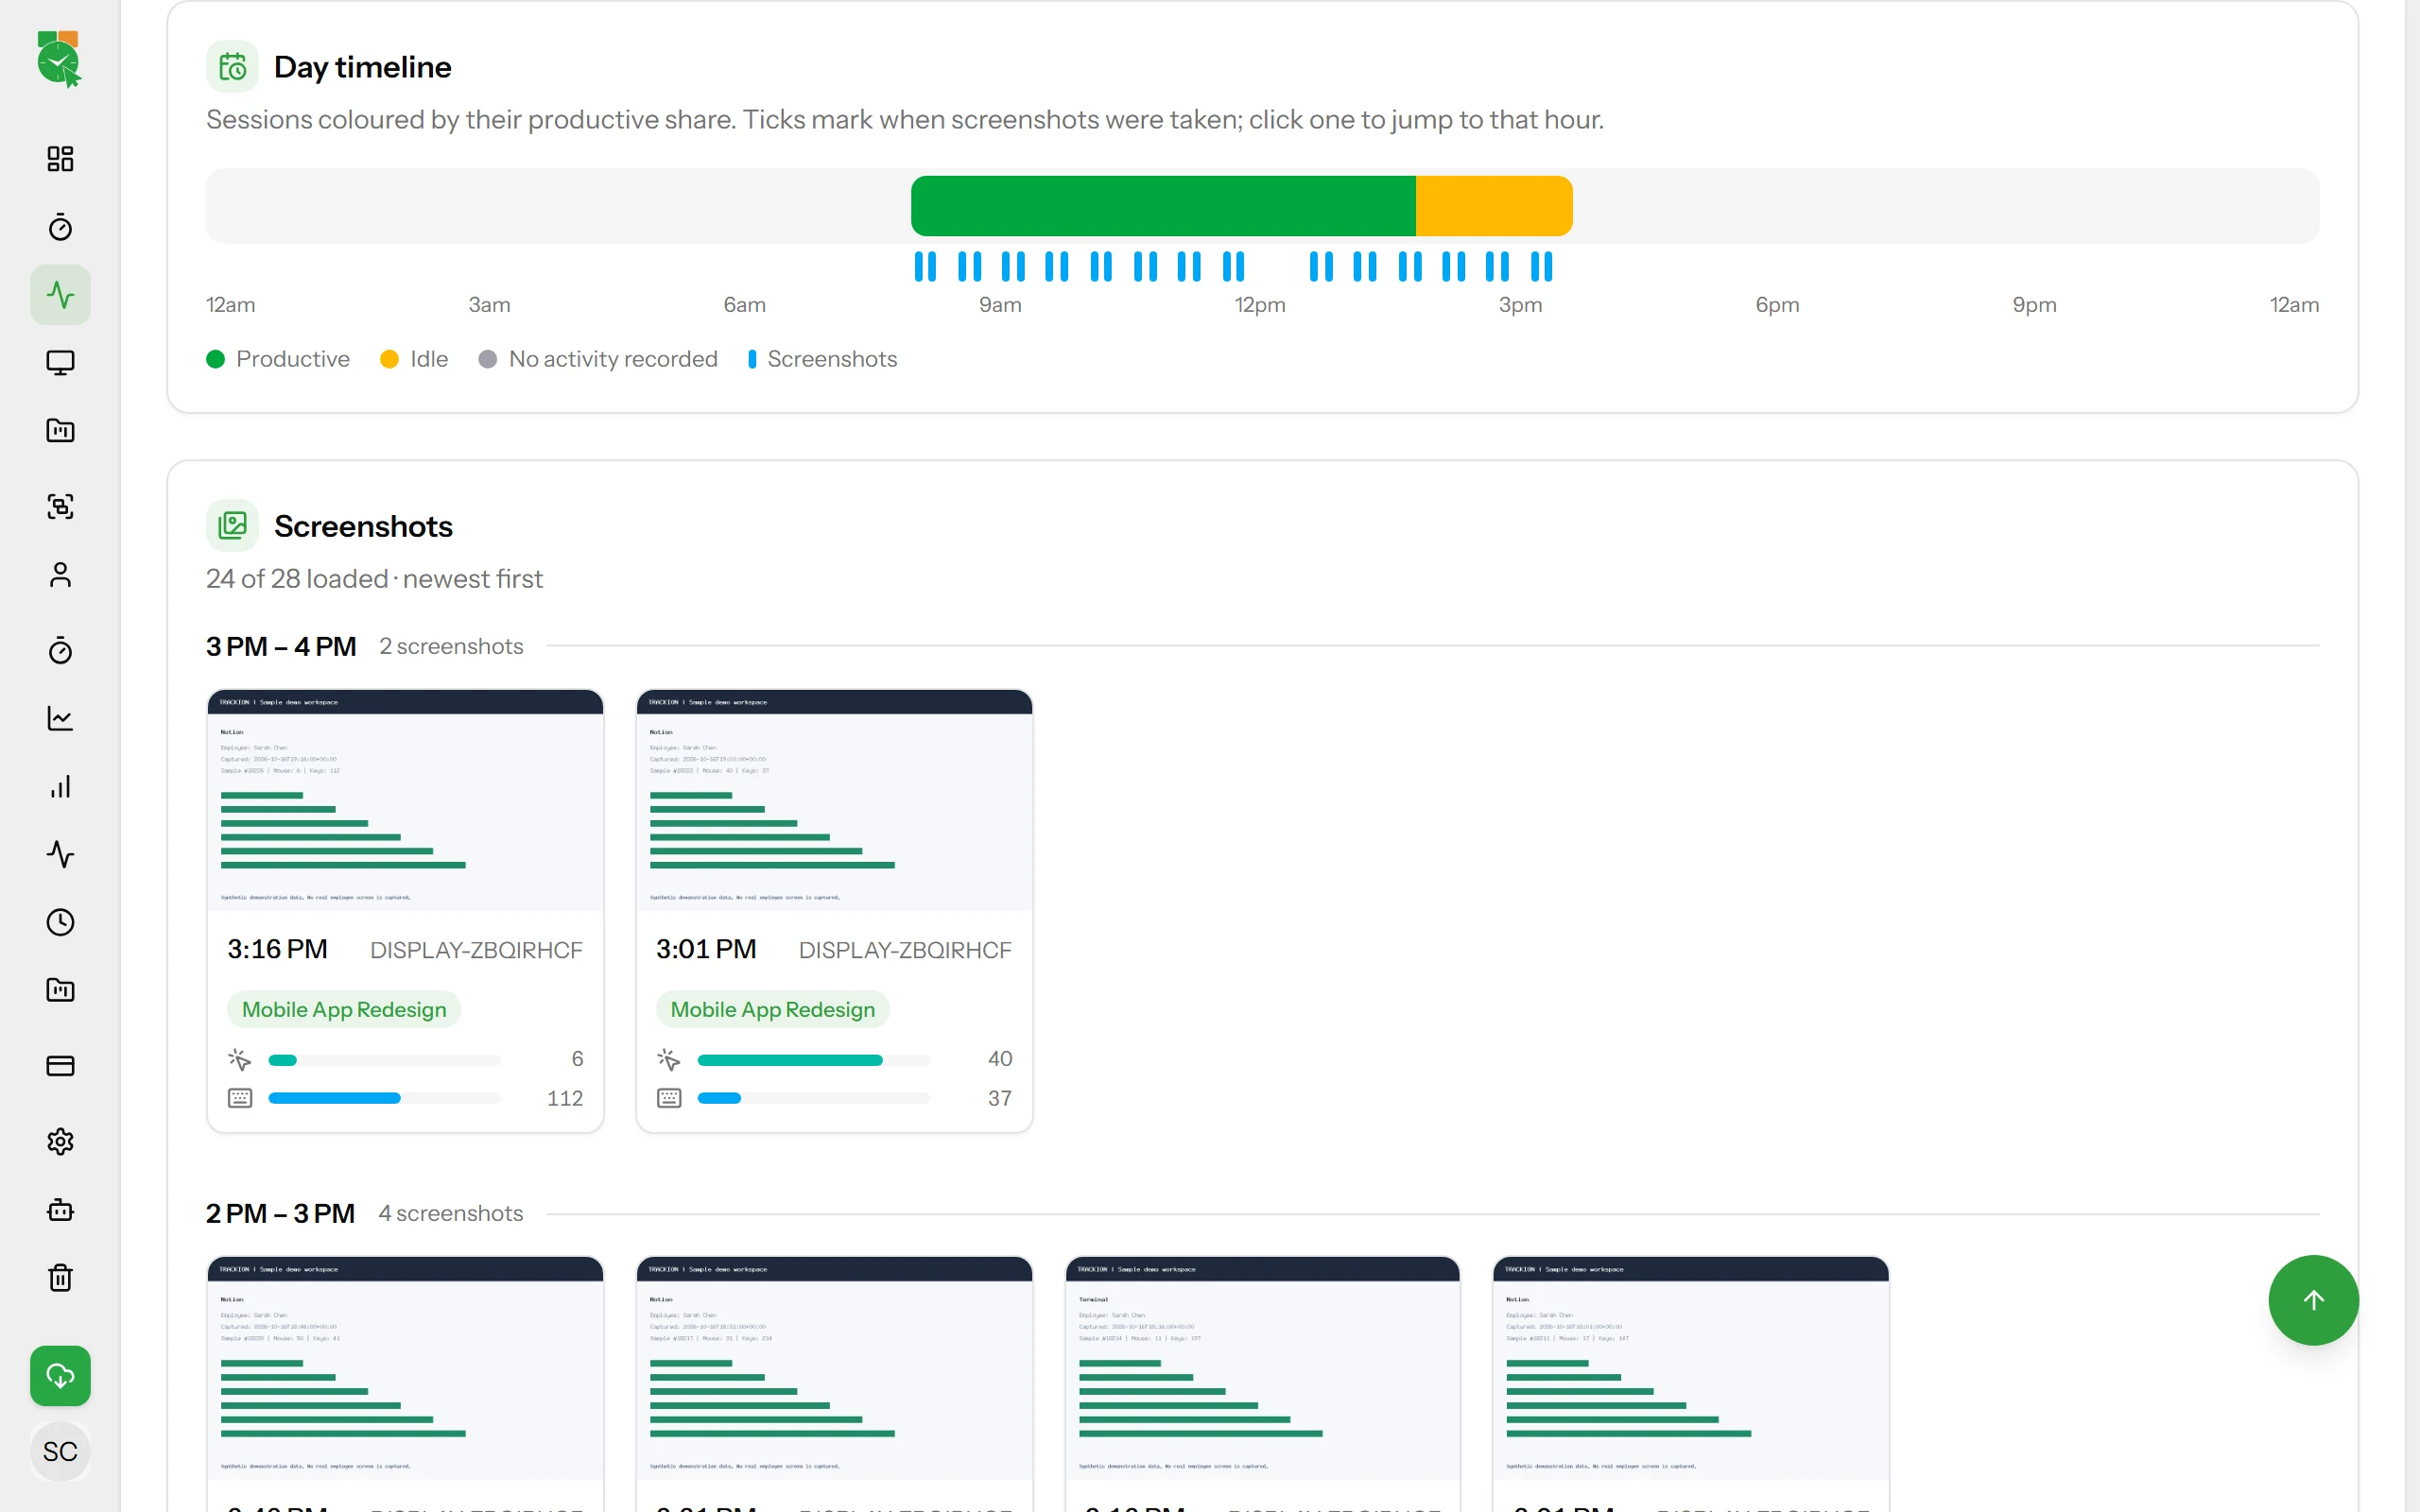Click the keyboard icon on 3:16 PM card
This screenshot has width=2420, height=1512.
point(240,1098)
